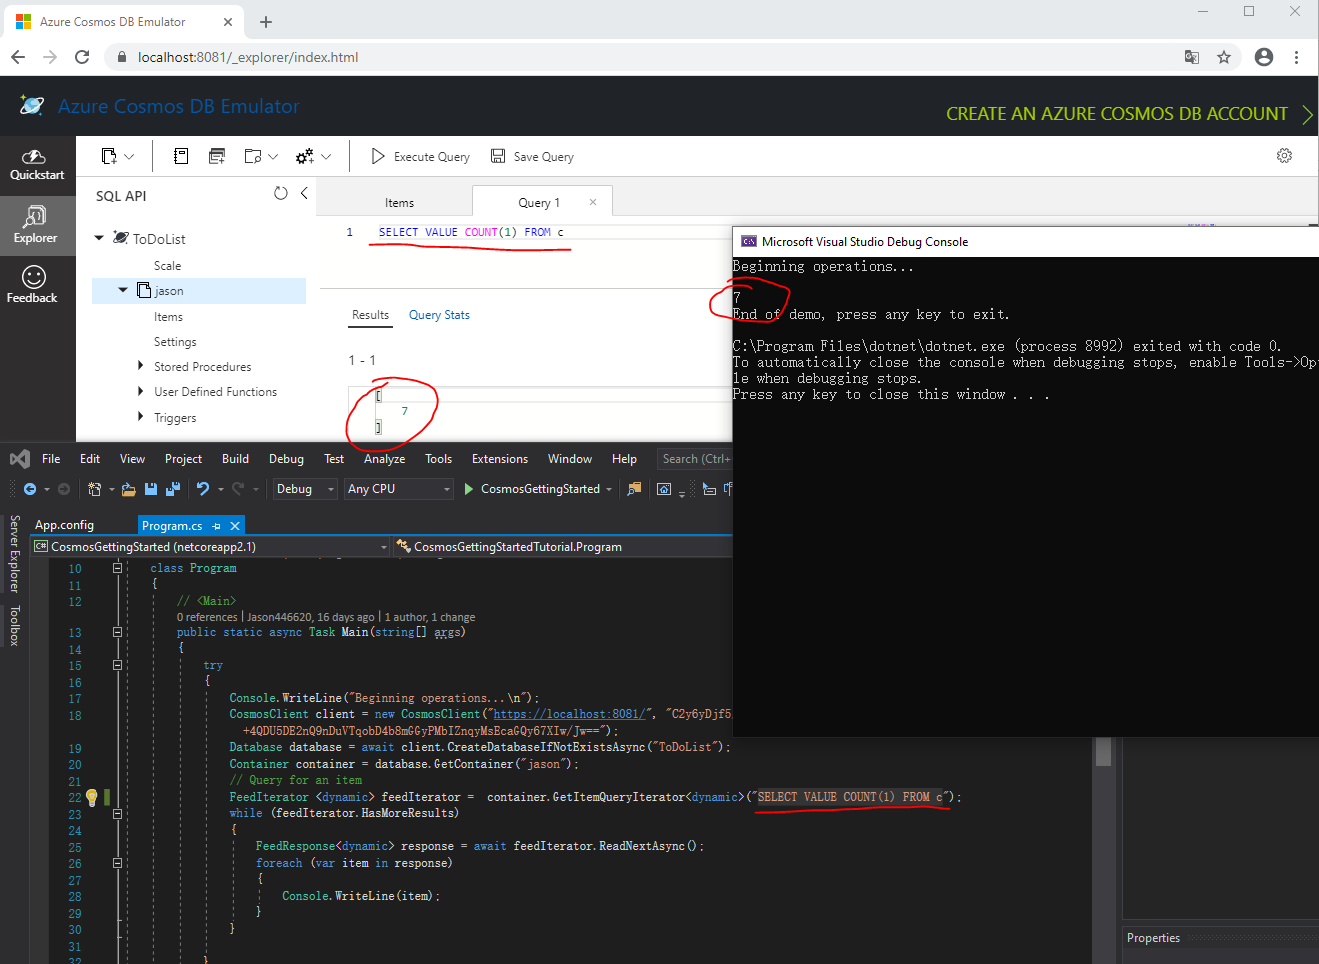Open the Chrome three-dot menu
Image resolution: width=1319 pixels, height=964 pixels.
[x=1297, y=57]
